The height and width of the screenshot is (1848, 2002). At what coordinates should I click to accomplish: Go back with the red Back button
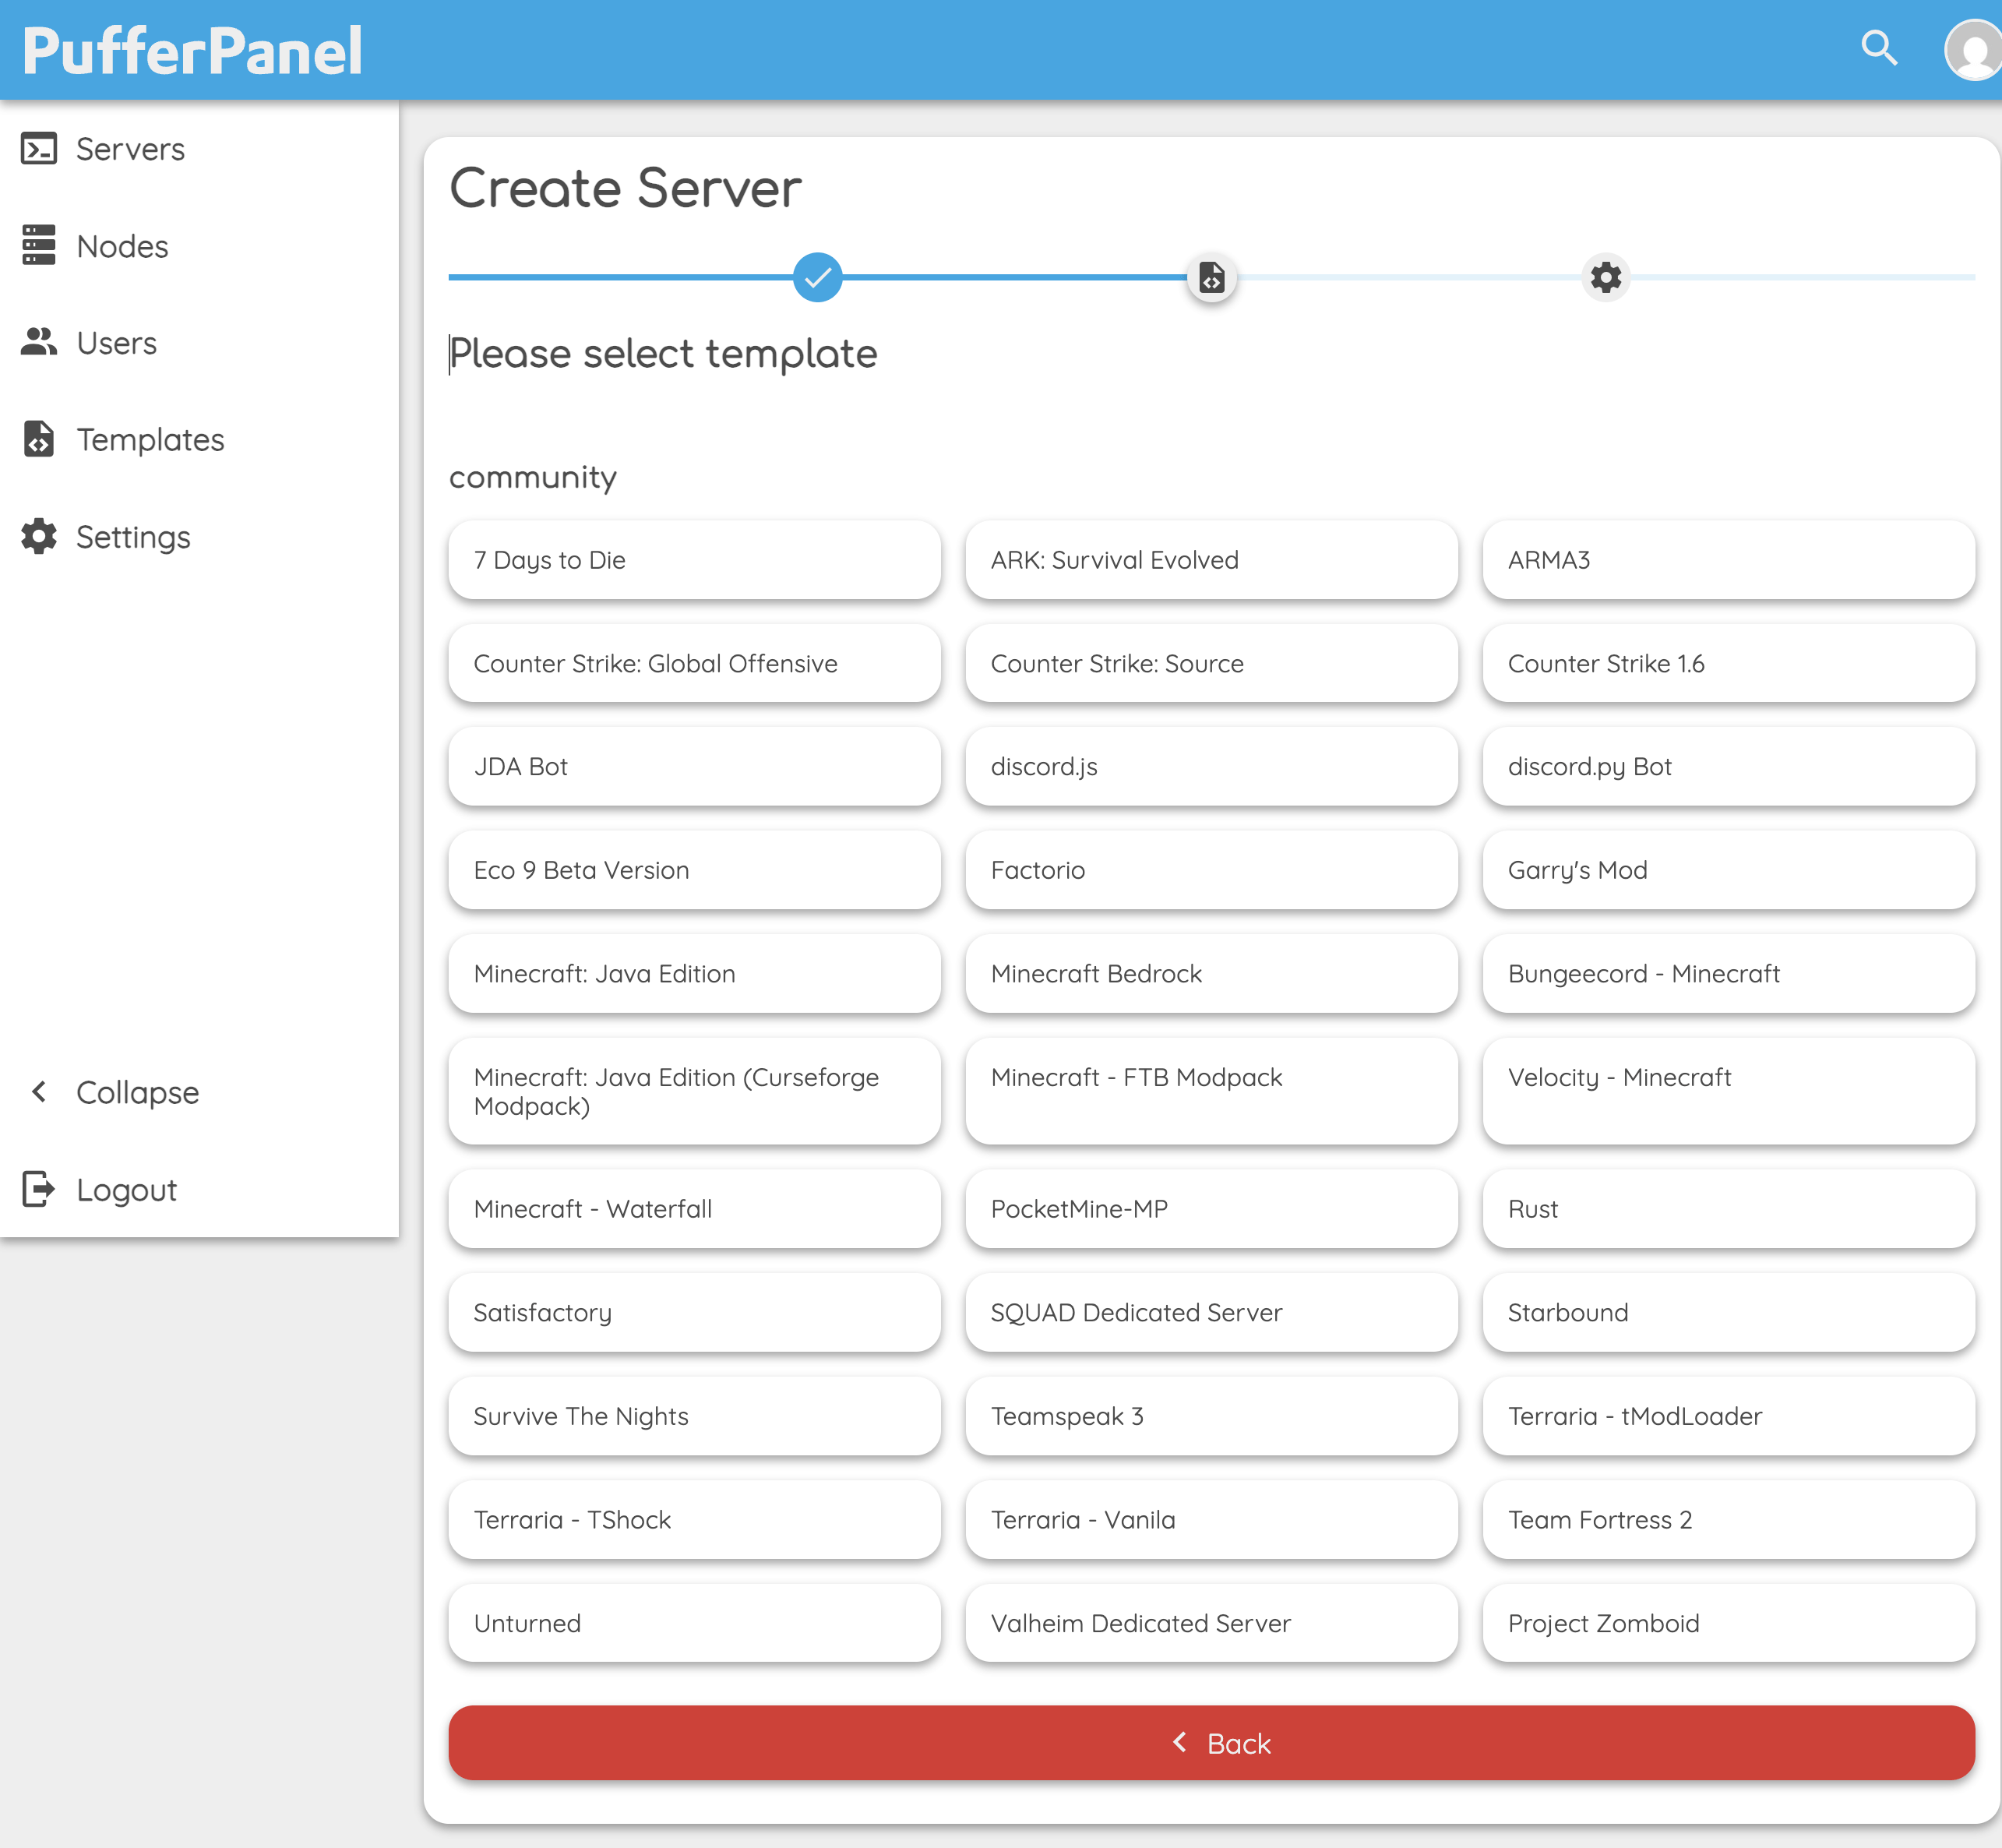pos(1211,1743)
